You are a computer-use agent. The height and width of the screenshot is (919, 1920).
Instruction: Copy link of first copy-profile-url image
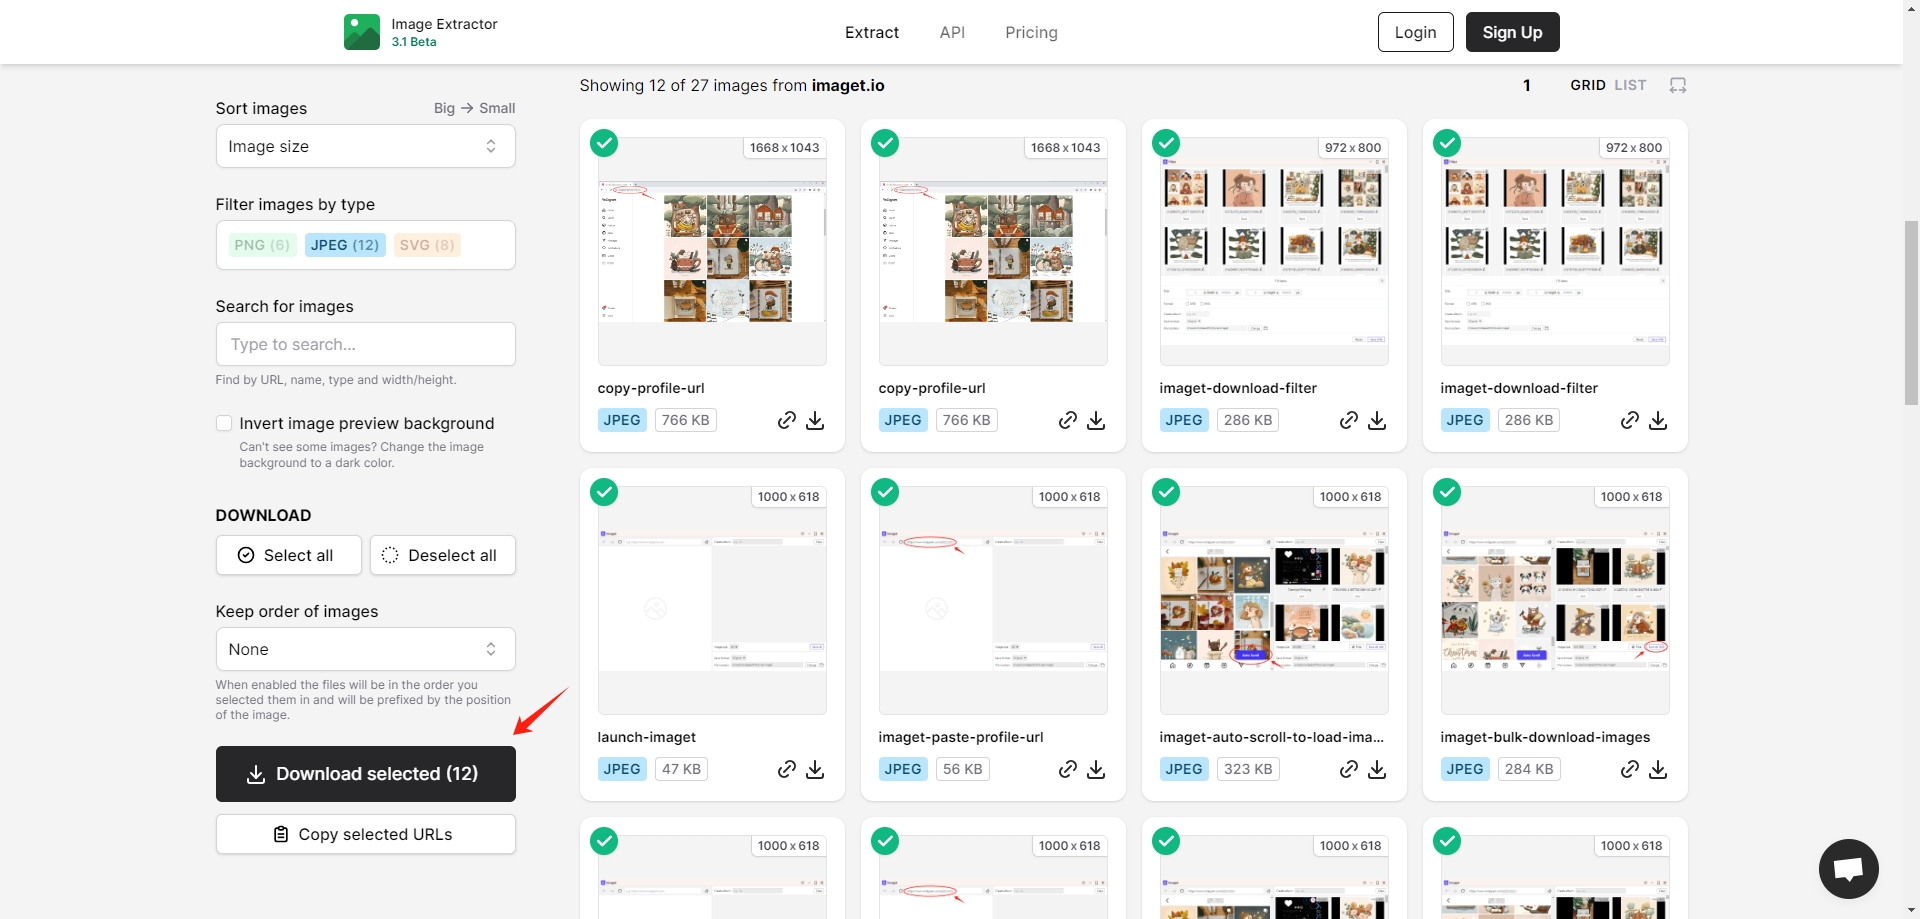(x=787, y=420)
